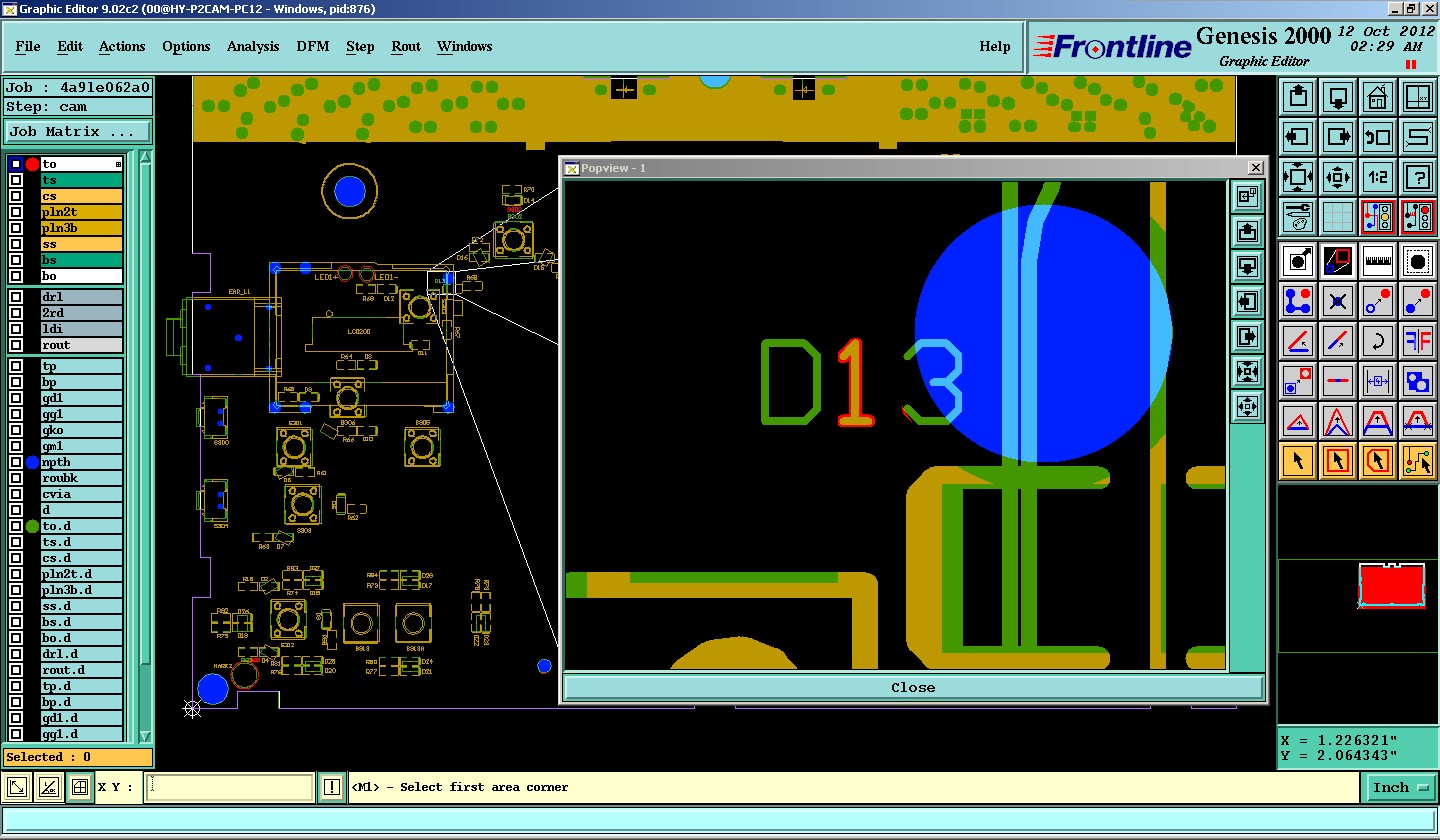Click the Popview topmost window-link icon
This screenshot has width=1440, height=840.
pos(1247,196)
